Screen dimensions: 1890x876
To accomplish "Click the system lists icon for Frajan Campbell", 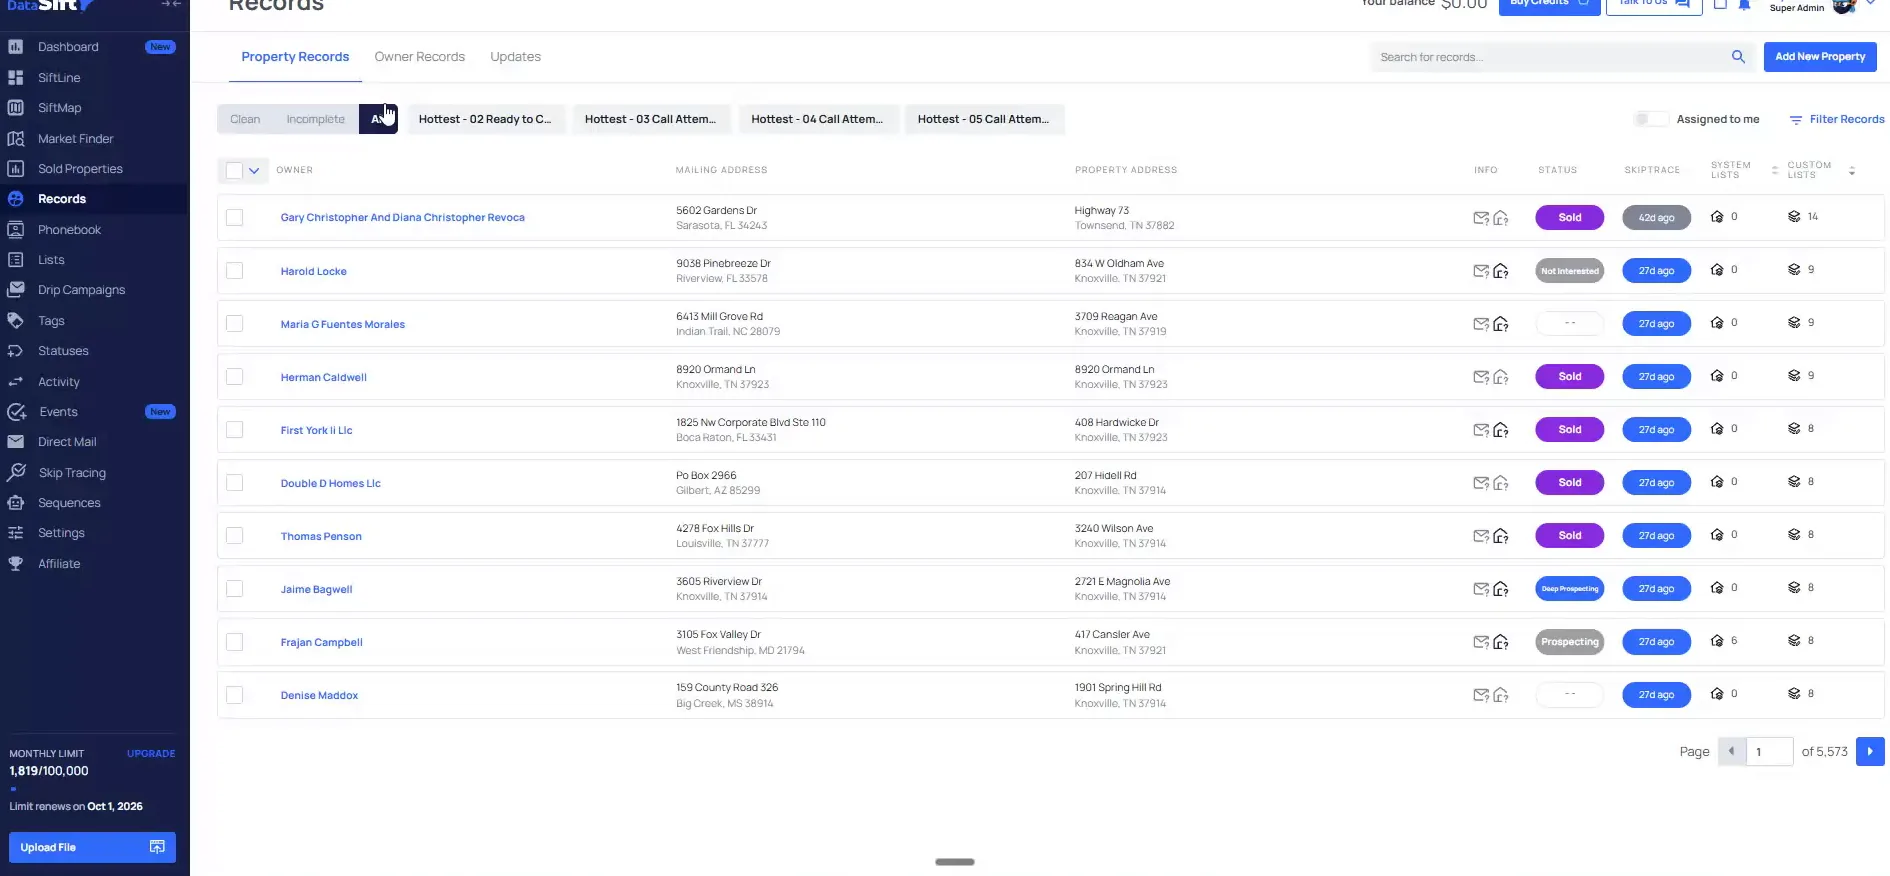I will click(x=1717, y=641).
